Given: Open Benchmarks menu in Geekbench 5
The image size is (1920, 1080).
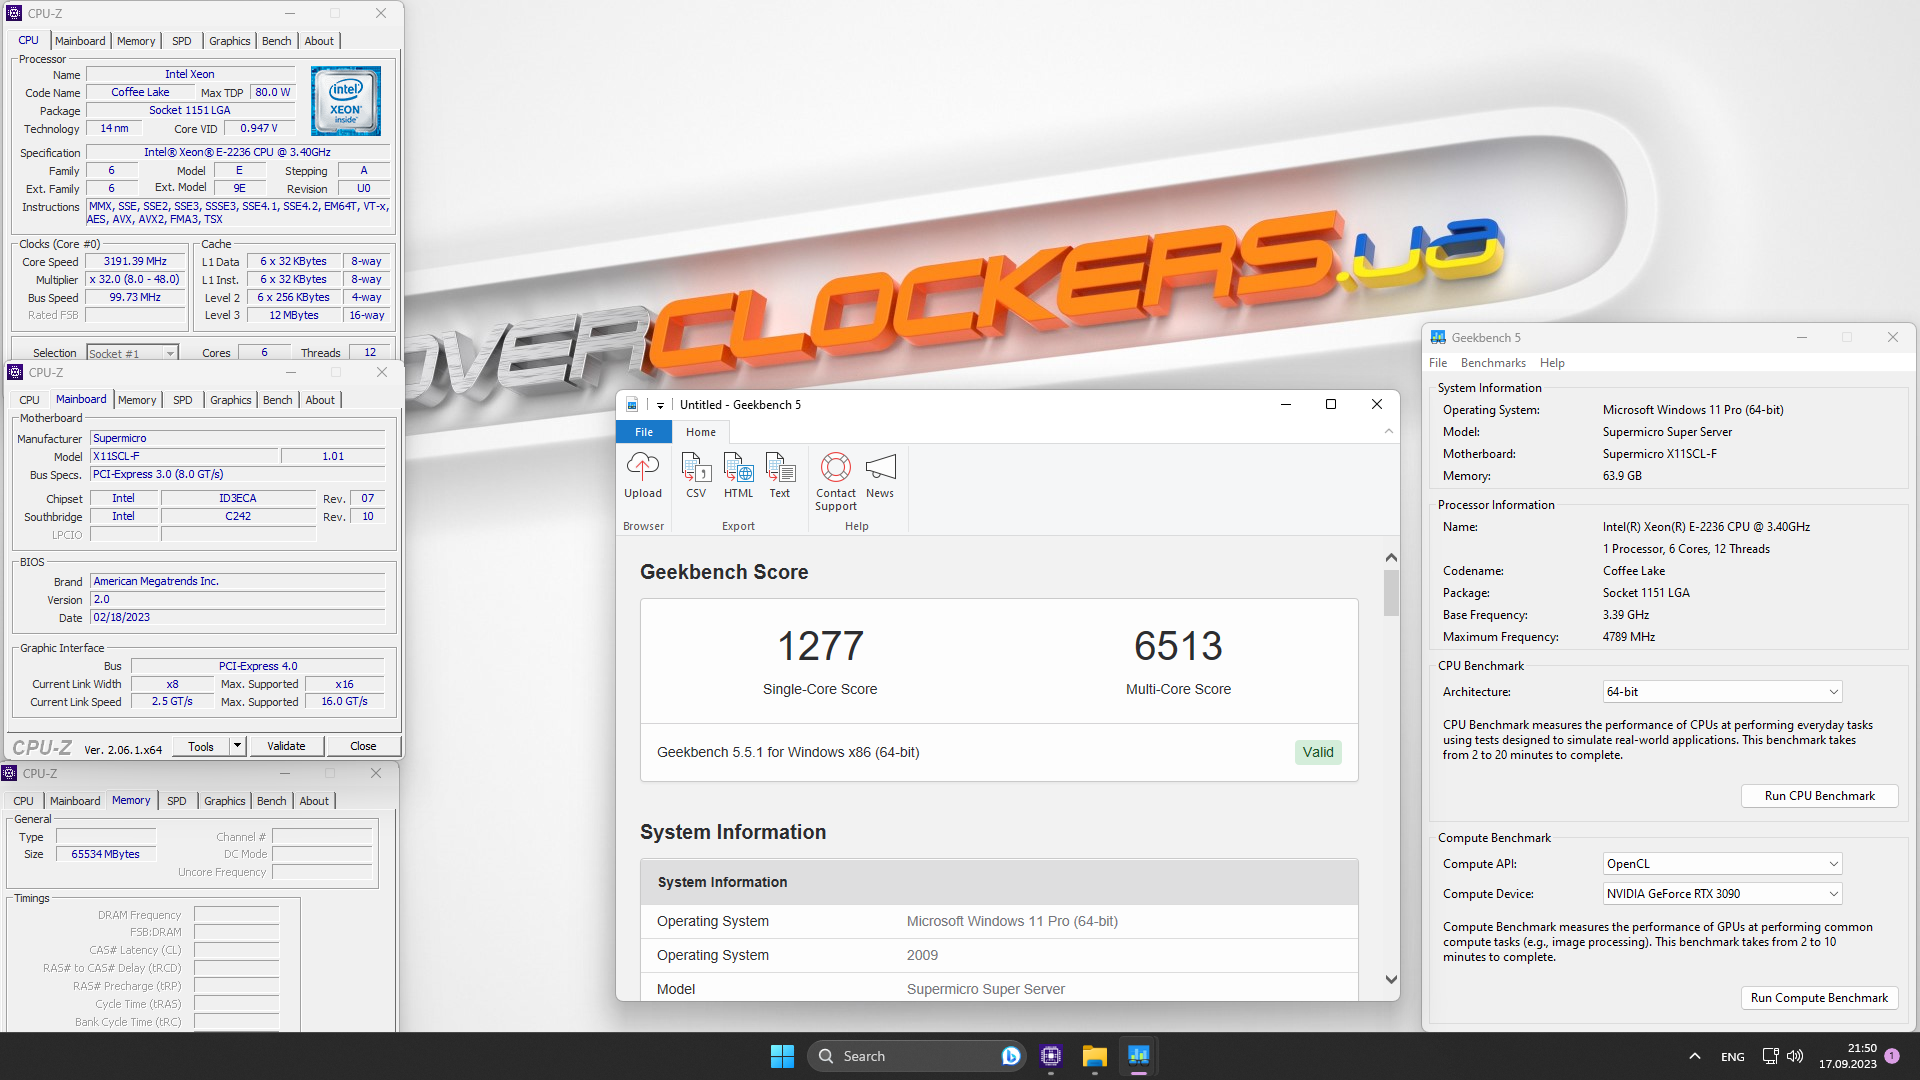Looking at the screenshot, I should [1493, 363].
